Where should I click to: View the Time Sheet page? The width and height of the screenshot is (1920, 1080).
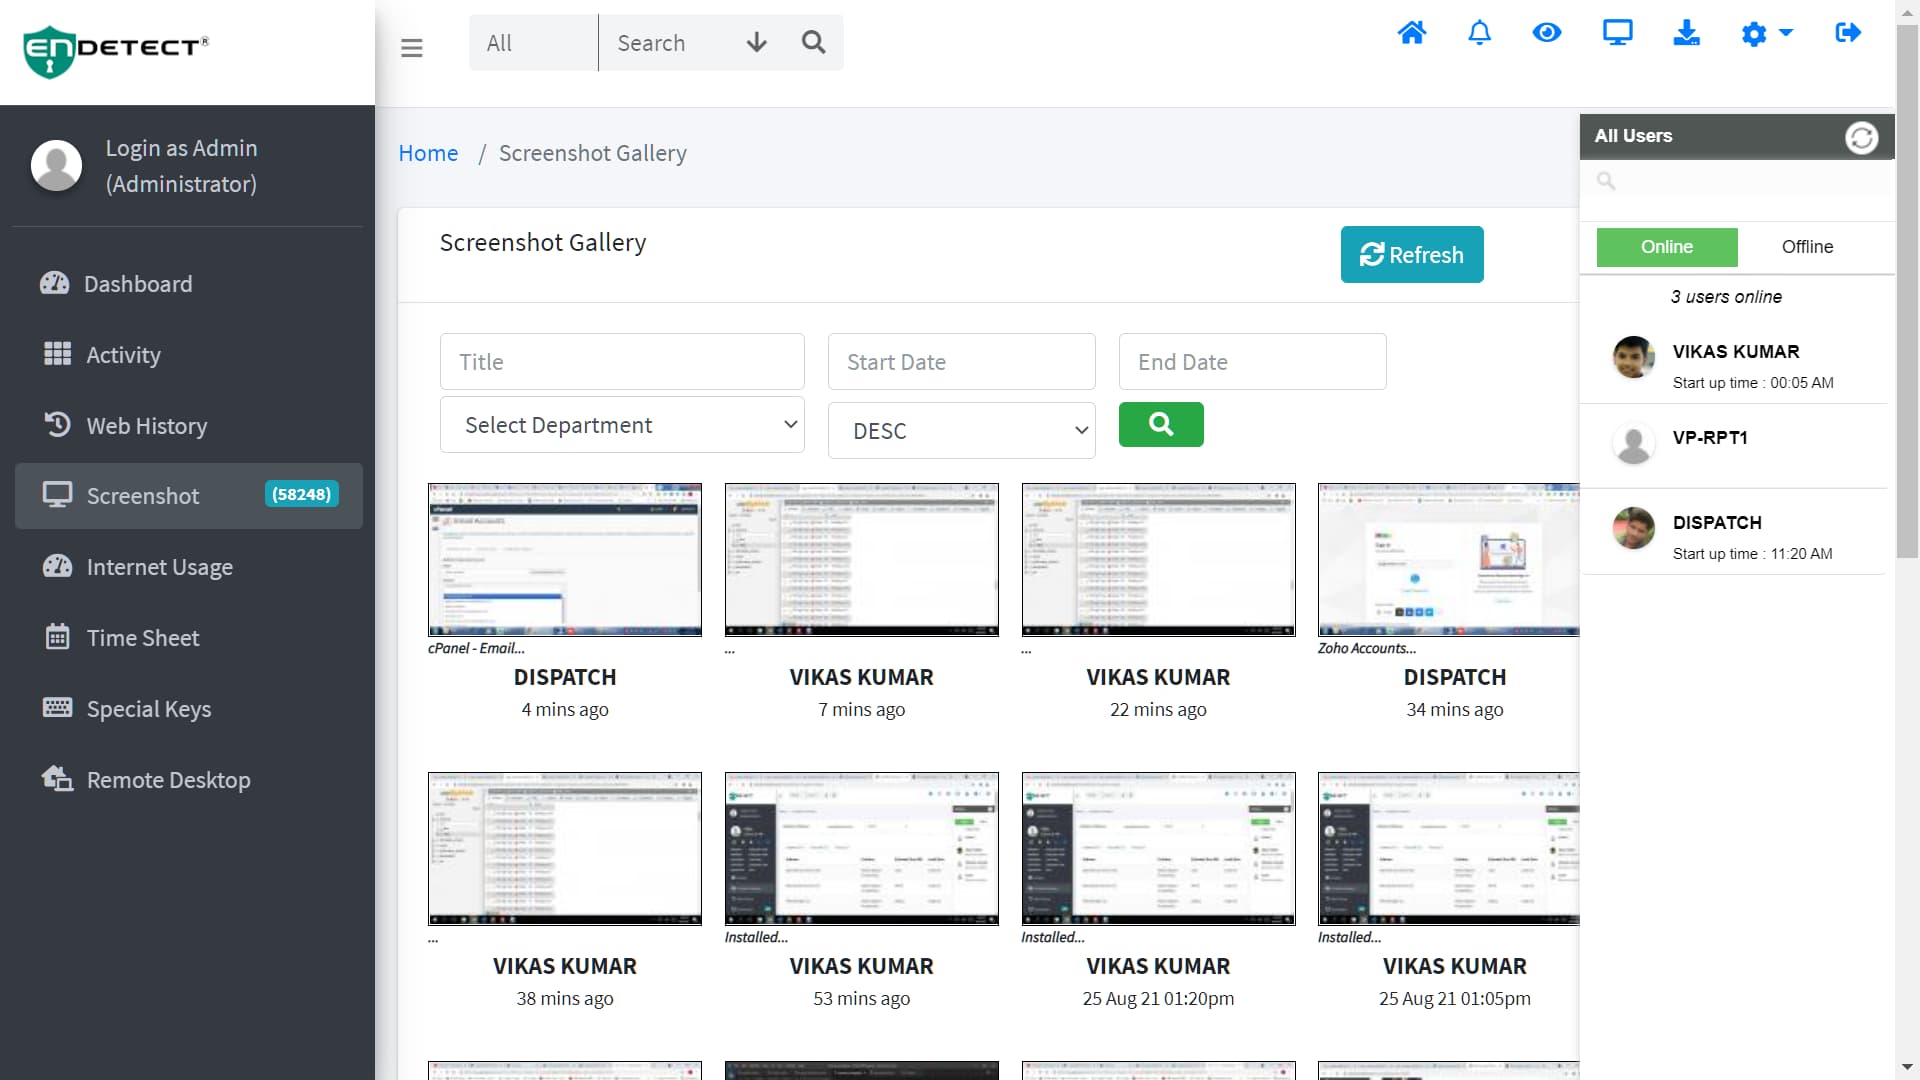pyautogui.click(x=143, y=637)
